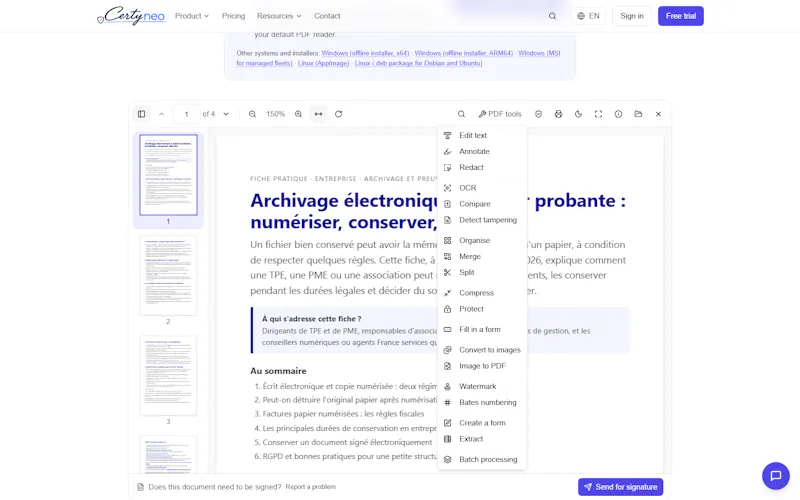Select Redact in the tools menu

pos(482,167)
